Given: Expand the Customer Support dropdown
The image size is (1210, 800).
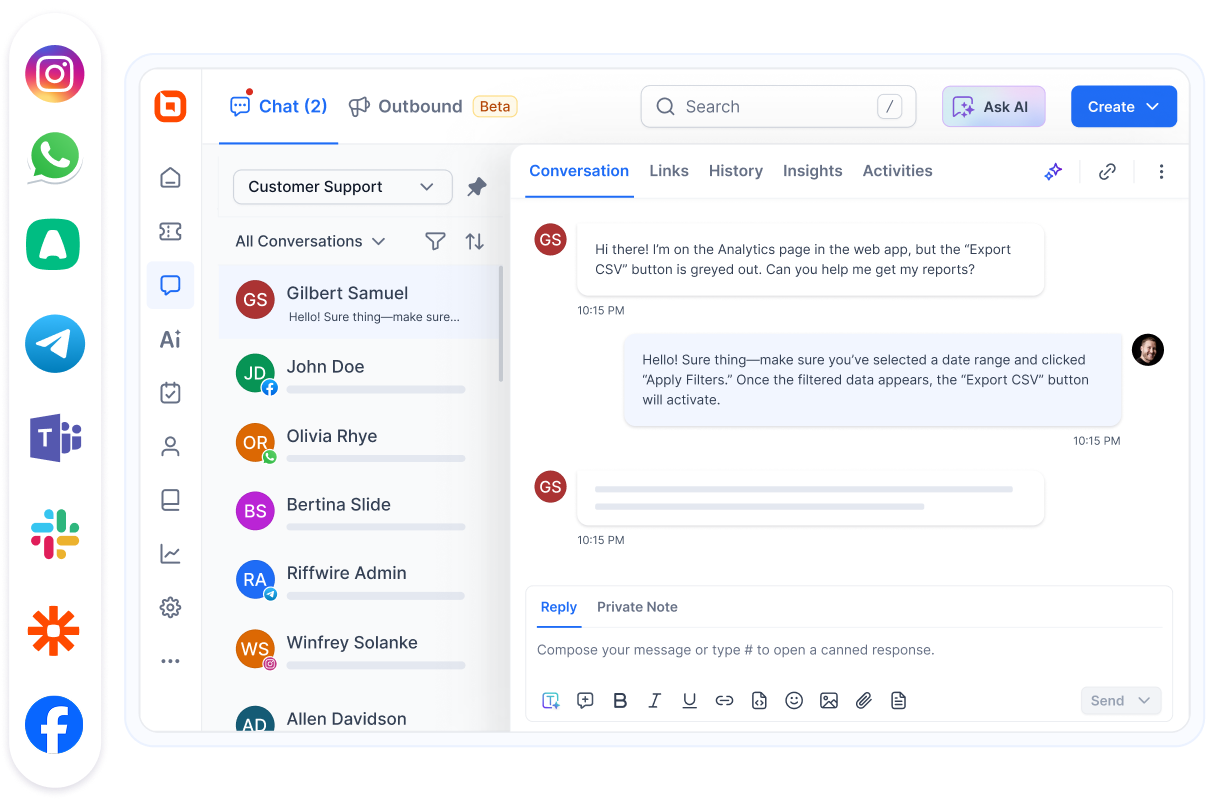Looking at the screenshot, I should coord(343,187).
